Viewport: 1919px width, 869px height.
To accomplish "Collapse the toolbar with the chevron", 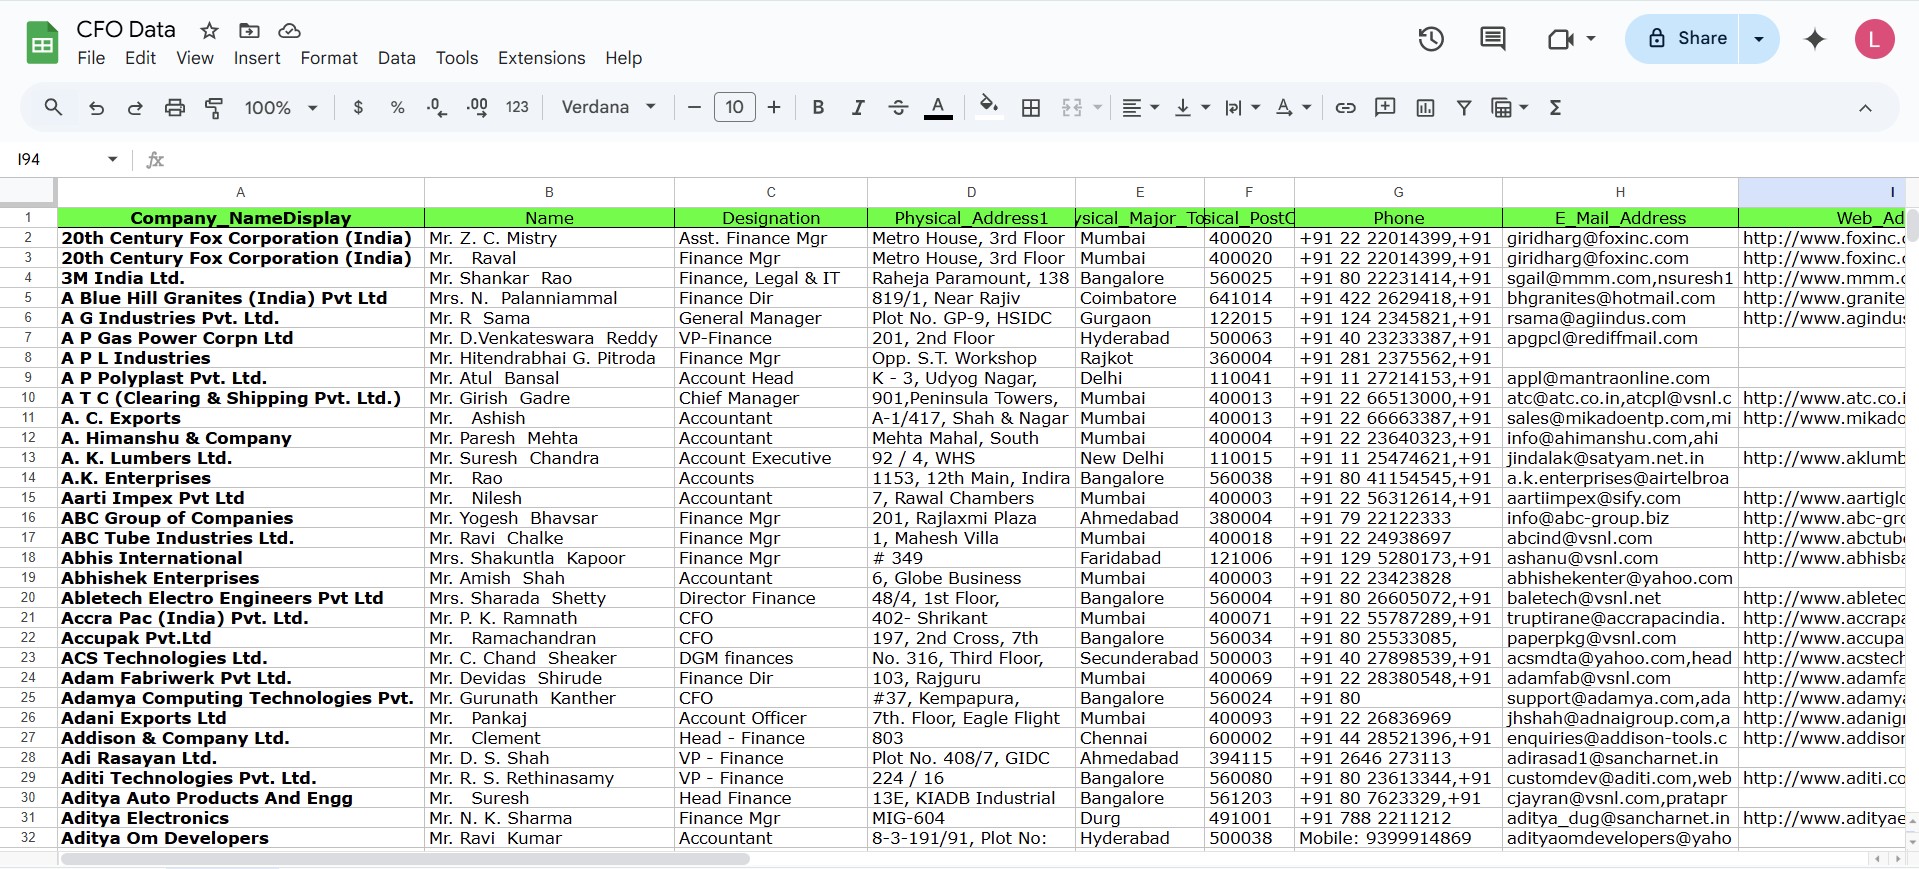I will (x=1865, y=107).
